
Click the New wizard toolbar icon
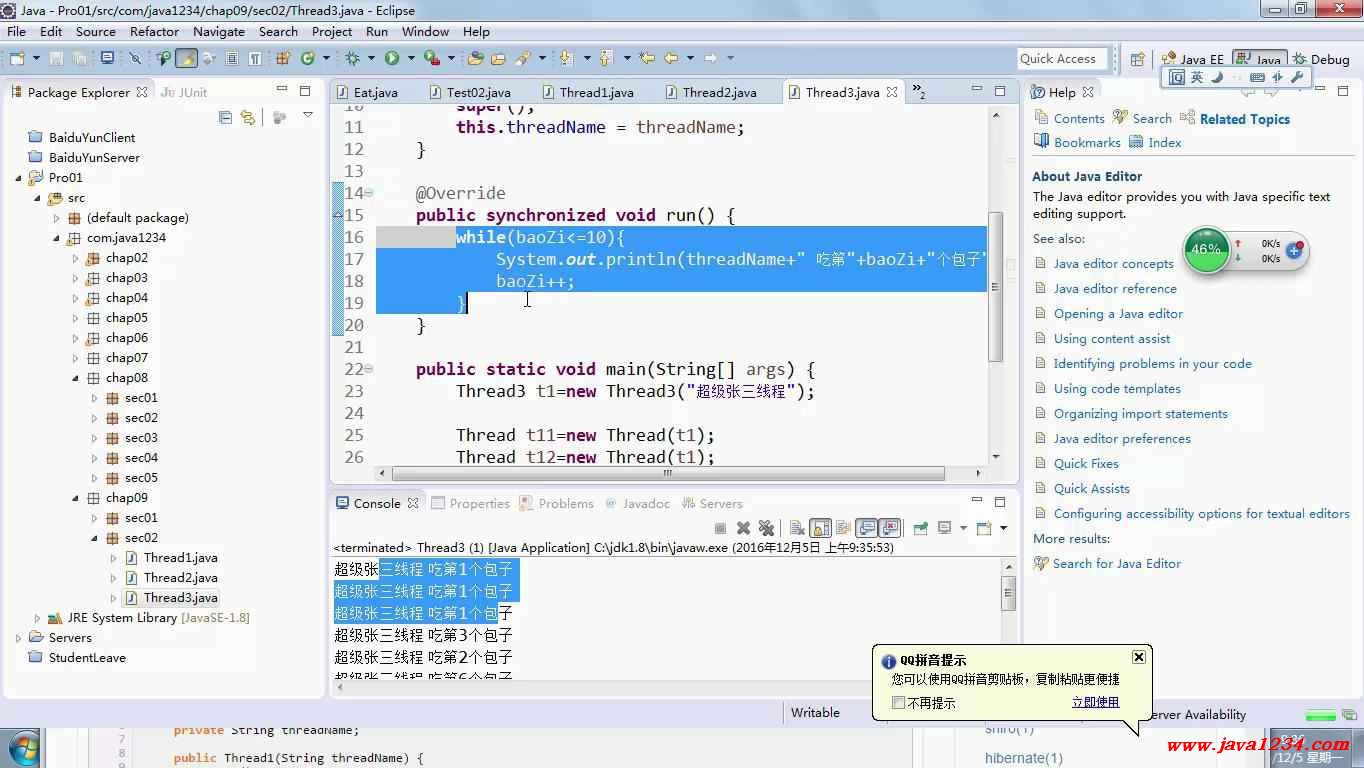(x=17, y=58)
